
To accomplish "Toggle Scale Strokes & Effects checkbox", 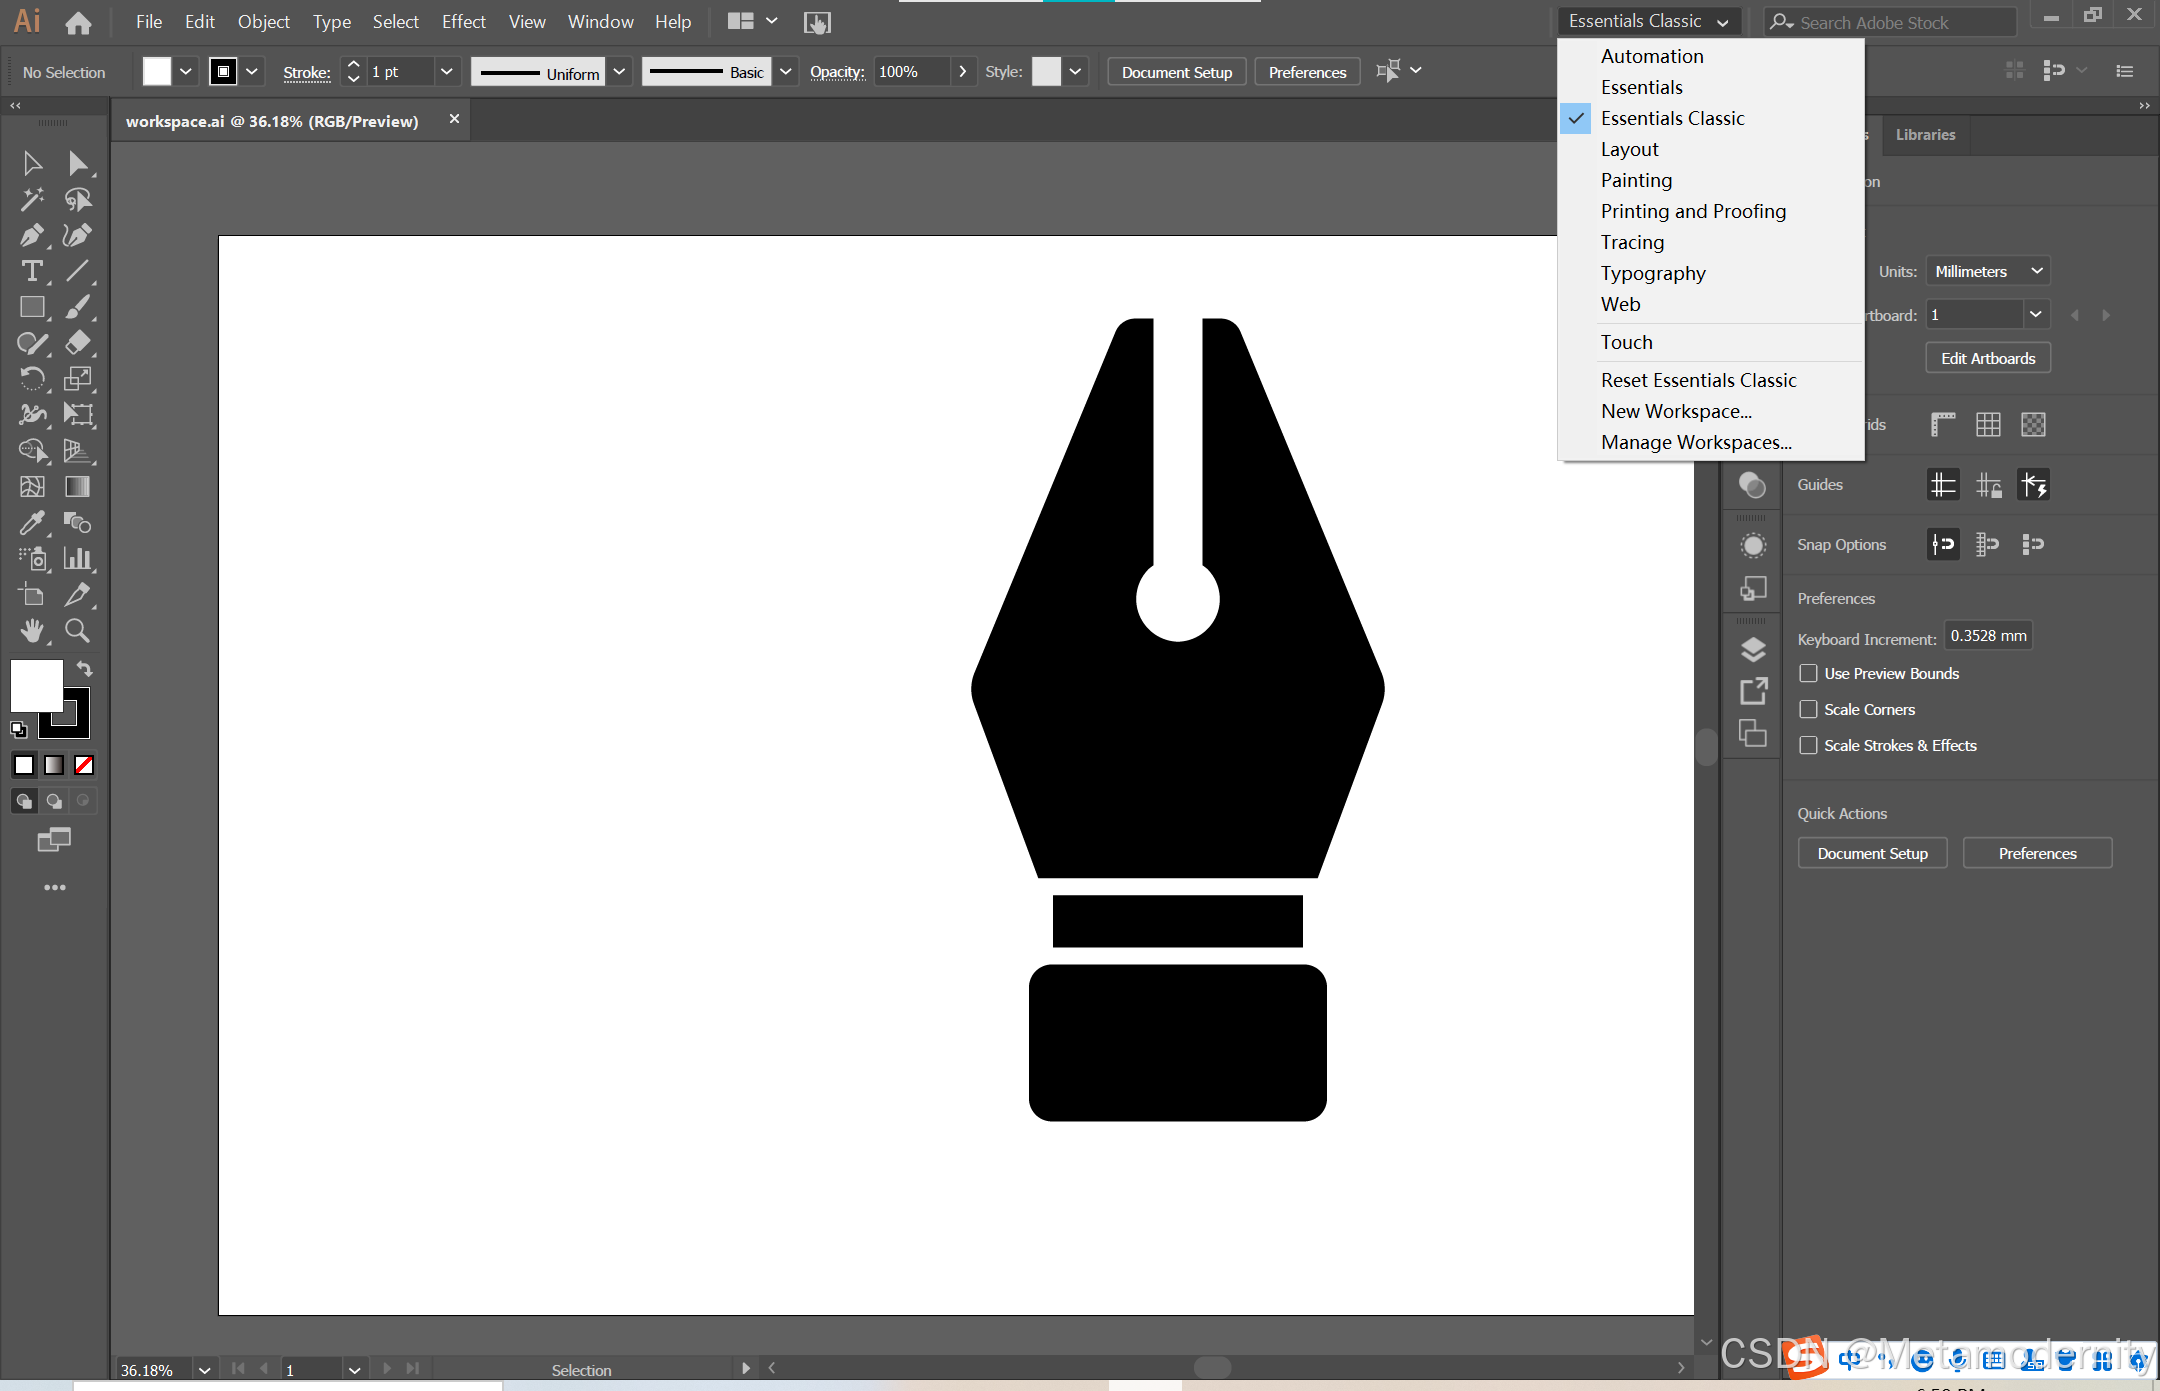I will (x=1808, y=745).
